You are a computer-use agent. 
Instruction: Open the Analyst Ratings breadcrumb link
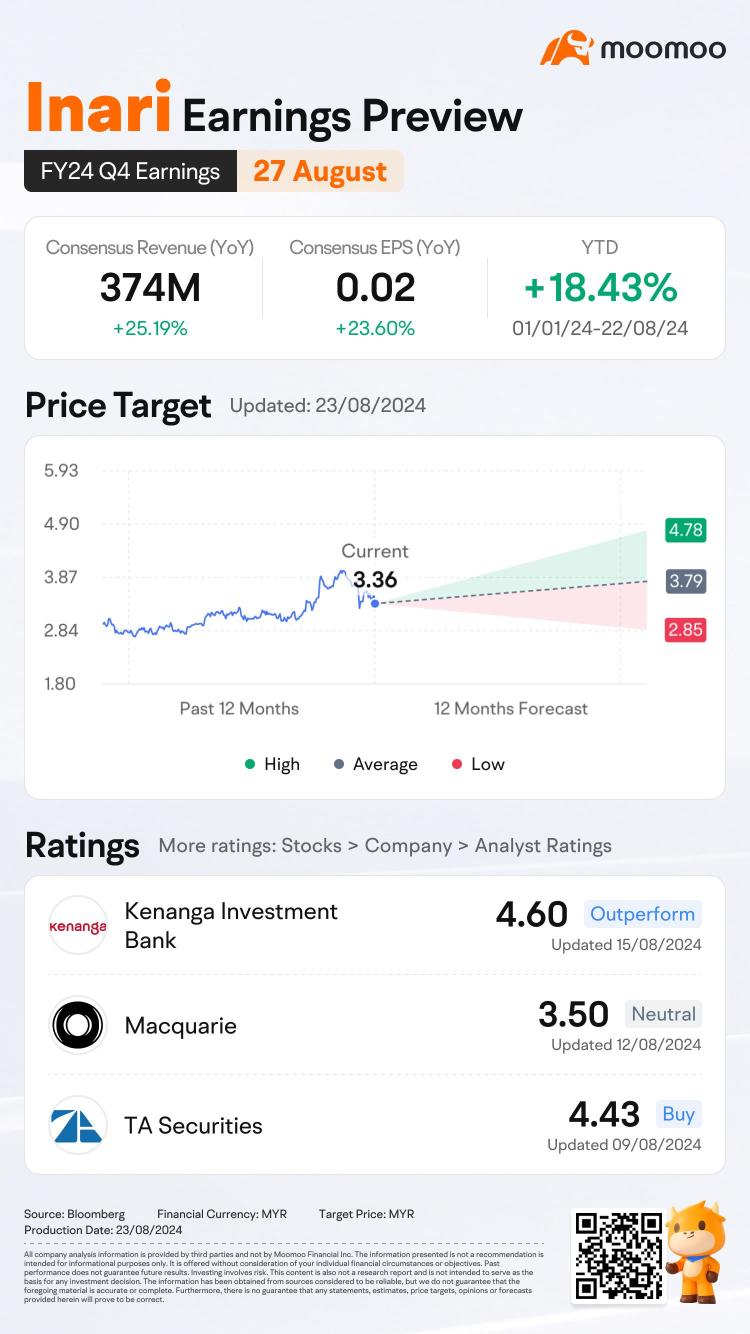click(x=543, y=846)
